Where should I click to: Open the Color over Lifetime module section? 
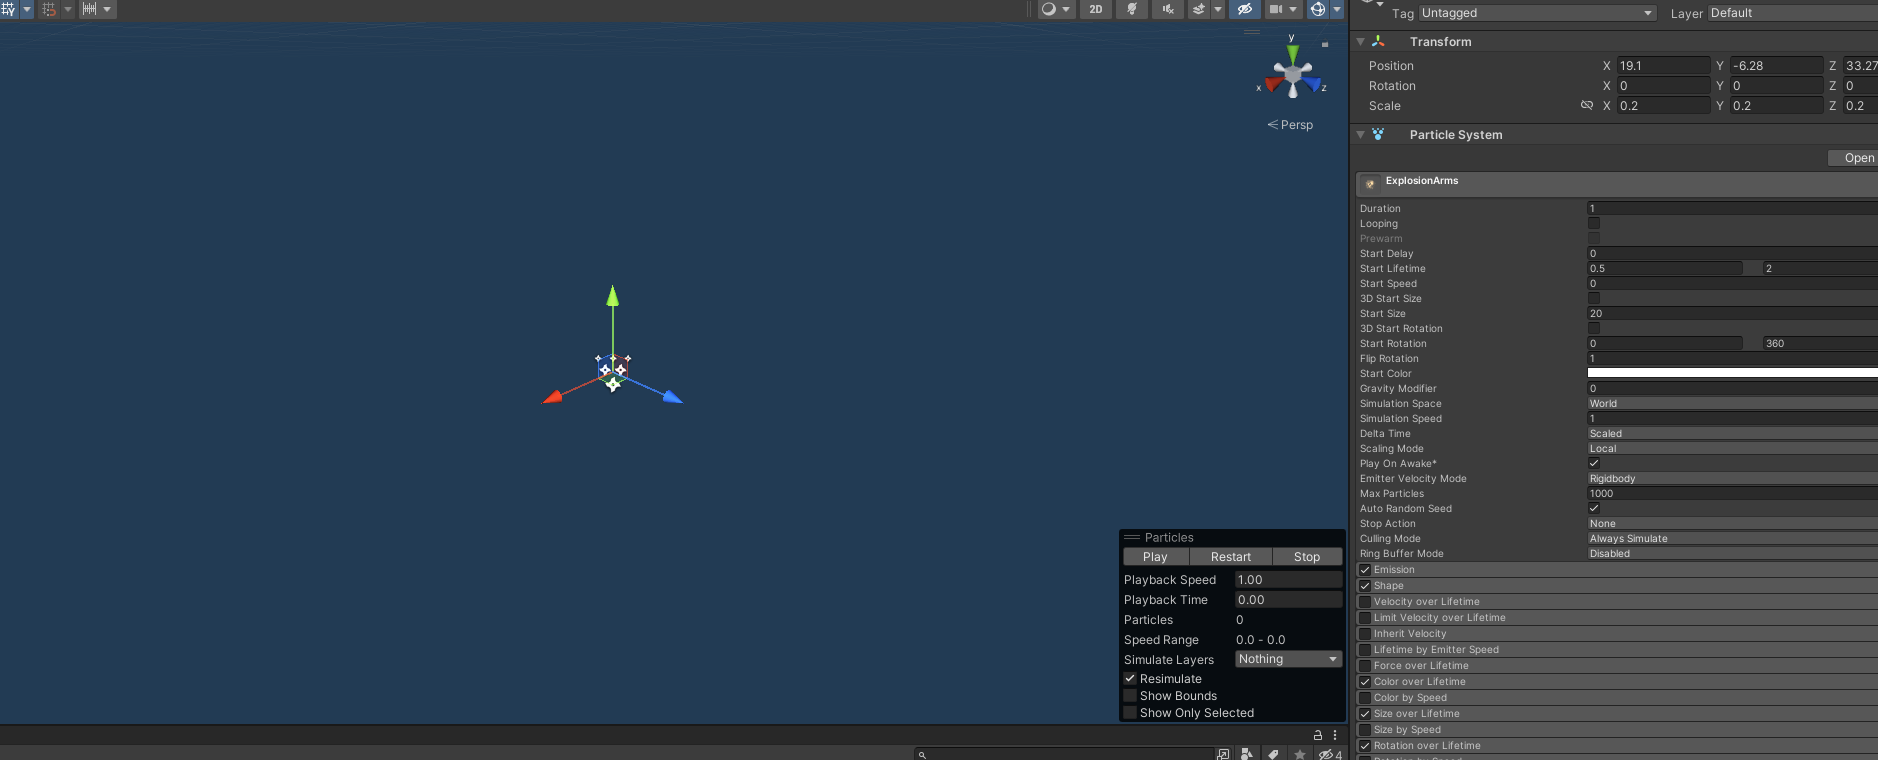[1617, 682]
